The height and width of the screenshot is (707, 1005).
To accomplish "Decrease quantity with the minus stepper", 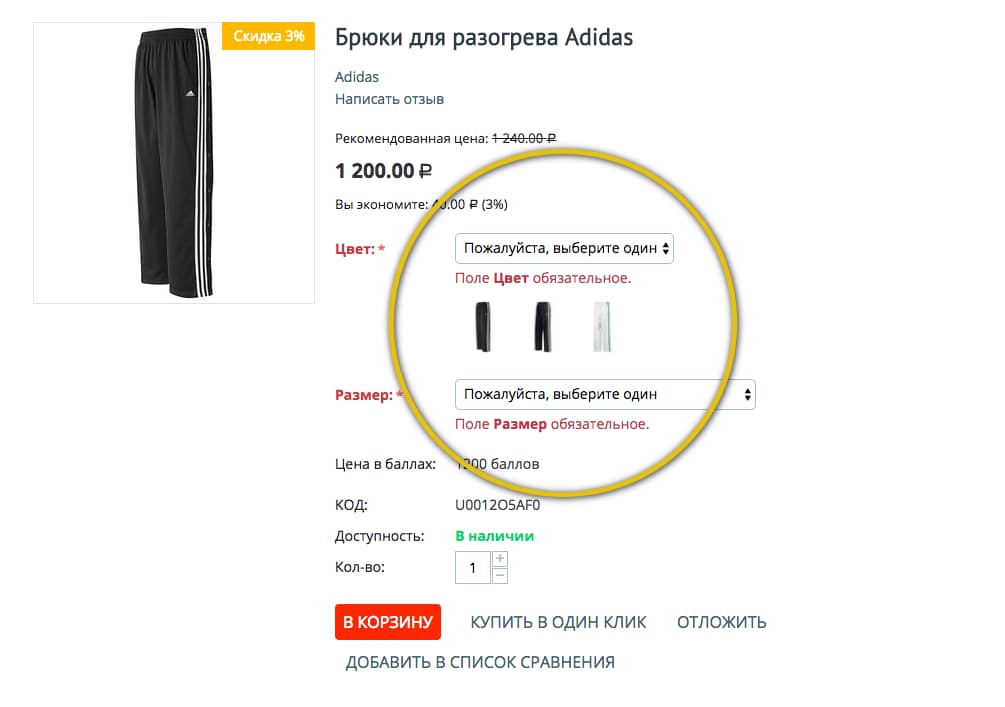I will (500, 575).
